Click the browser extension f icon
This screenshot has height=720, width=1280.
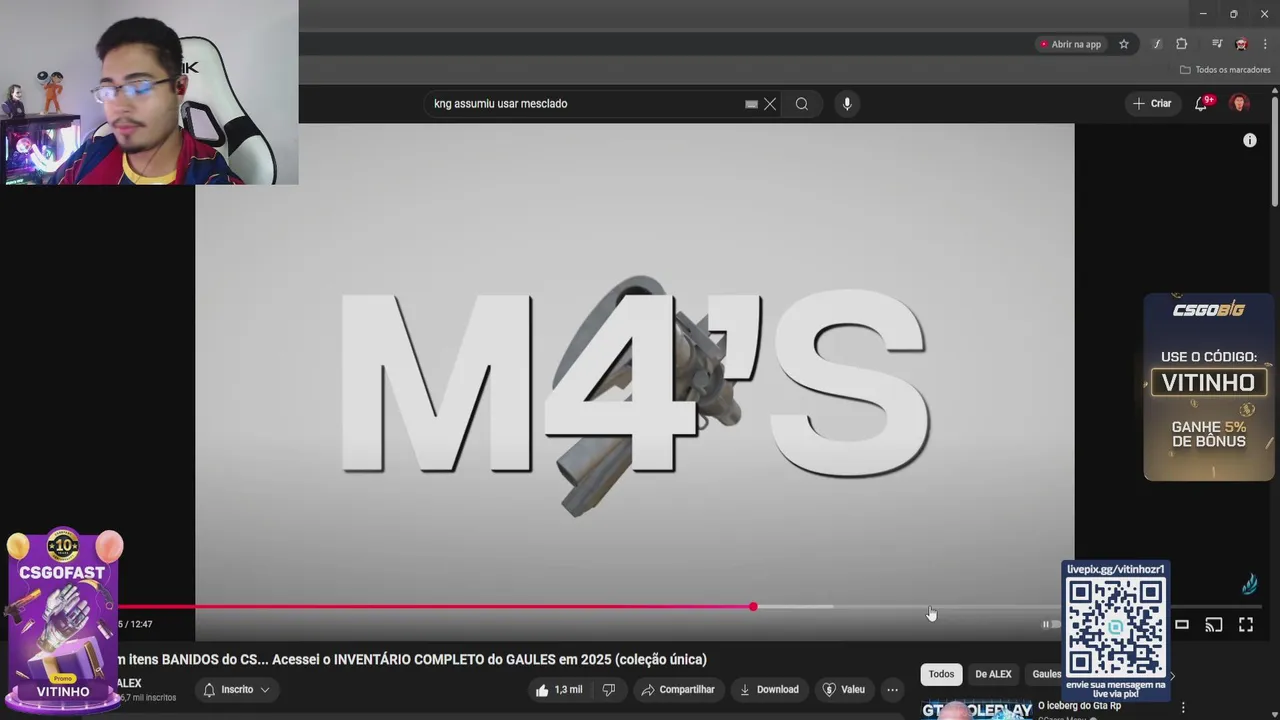(x=1157, y=44)
